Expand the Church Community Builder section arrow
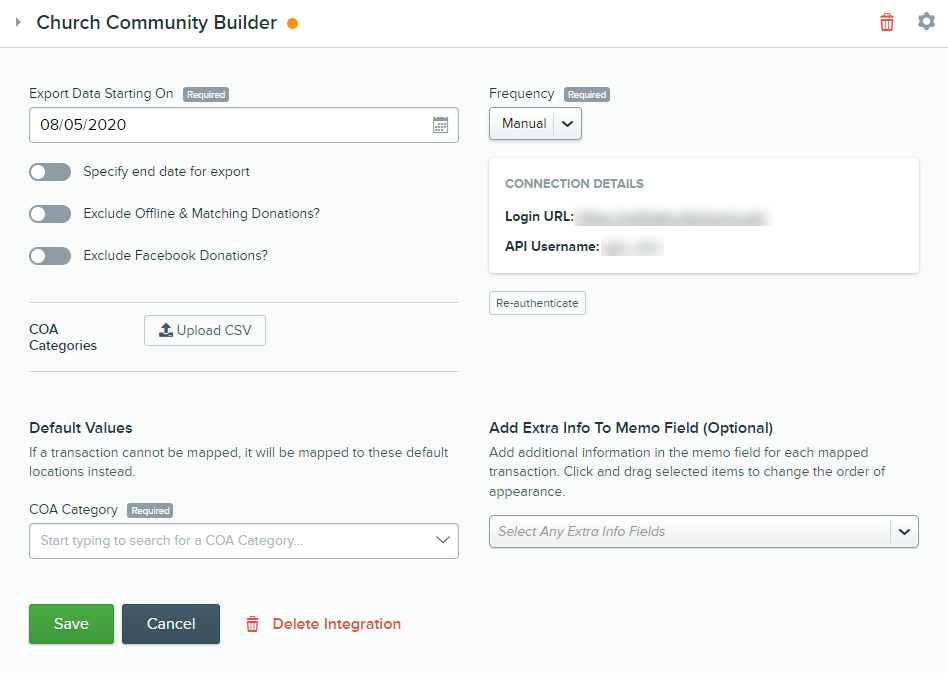This screenshot has width=948, height=673. point(18,22)
